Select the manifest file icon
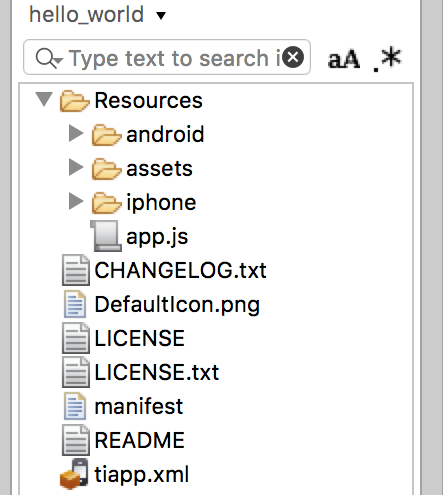443x495 pixels. 75,406
